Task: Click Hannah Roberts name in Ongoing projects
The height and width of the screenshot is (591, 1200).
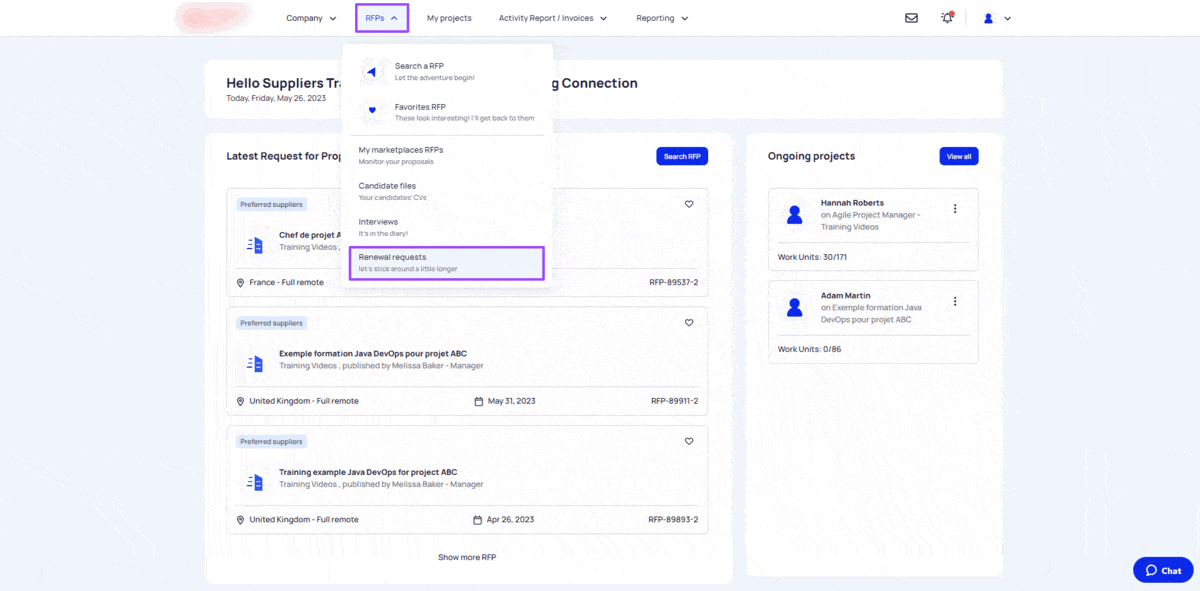Action: pyautogui.click(x=852, y=203)
